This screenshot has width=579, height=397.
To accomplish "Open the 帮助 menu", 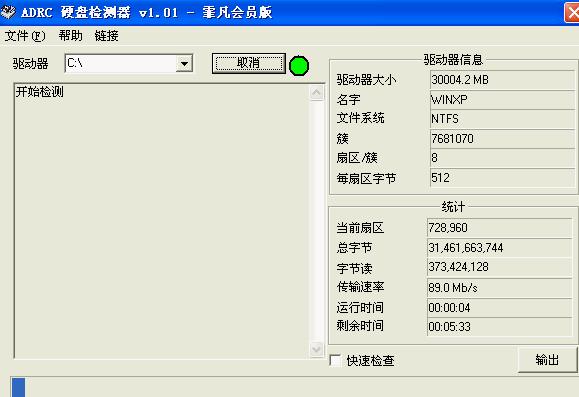I will click(70, 36).
